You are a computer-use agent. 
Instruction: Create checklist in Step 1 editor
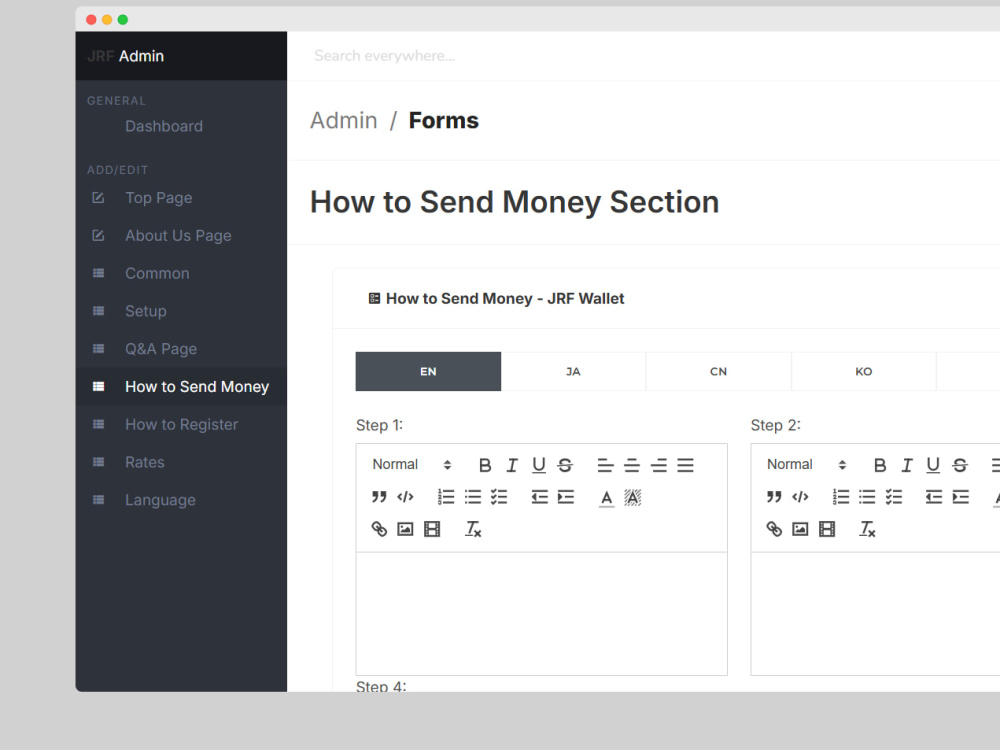[x=499, y=497]
